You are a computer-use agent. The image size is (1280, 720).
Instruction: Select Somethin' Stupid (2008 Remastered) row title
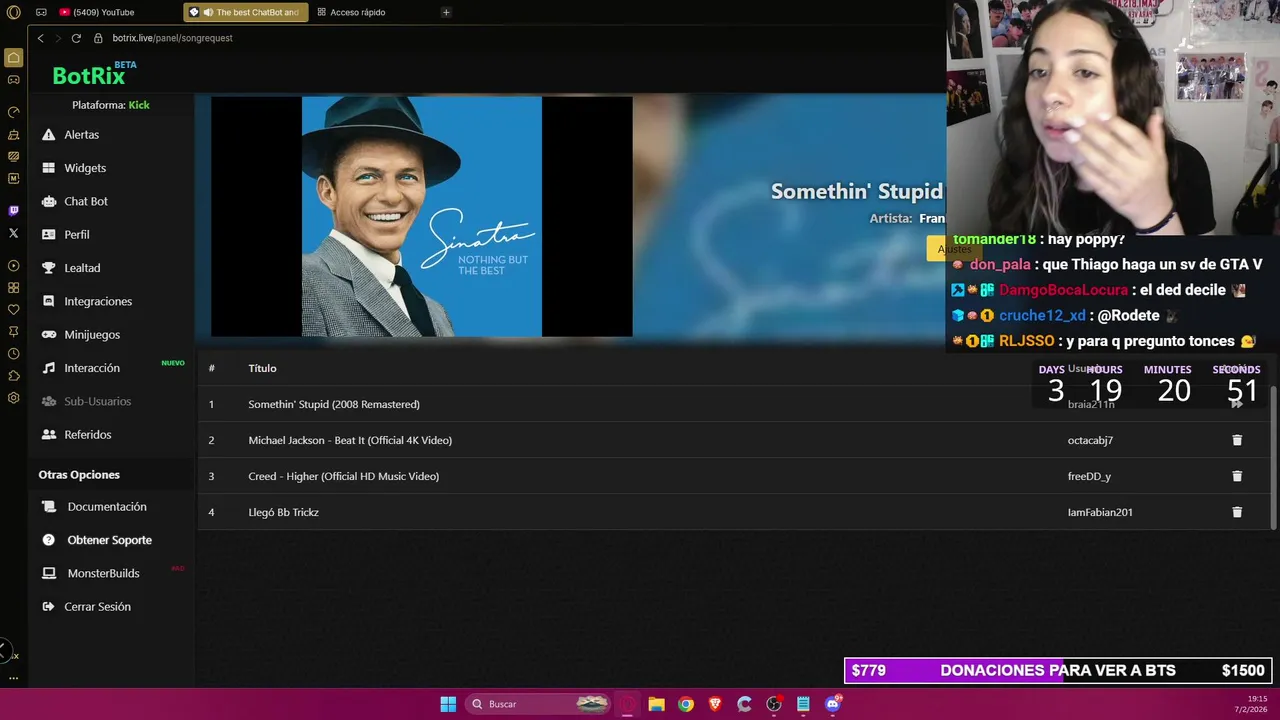coord(334,404)
